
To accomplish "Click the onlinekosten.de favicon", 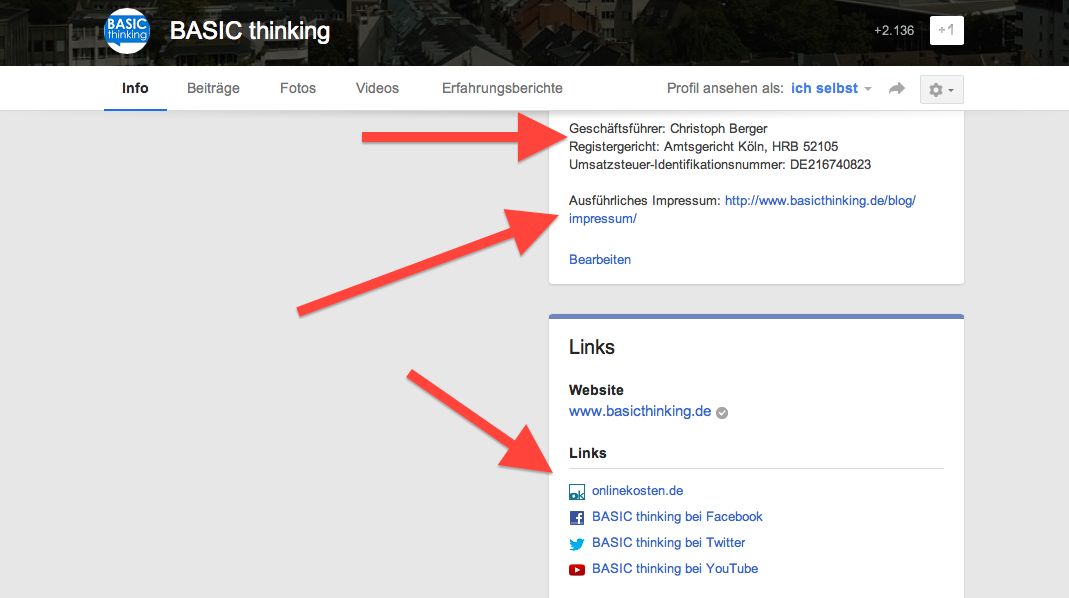I will [x=577, y=492].
